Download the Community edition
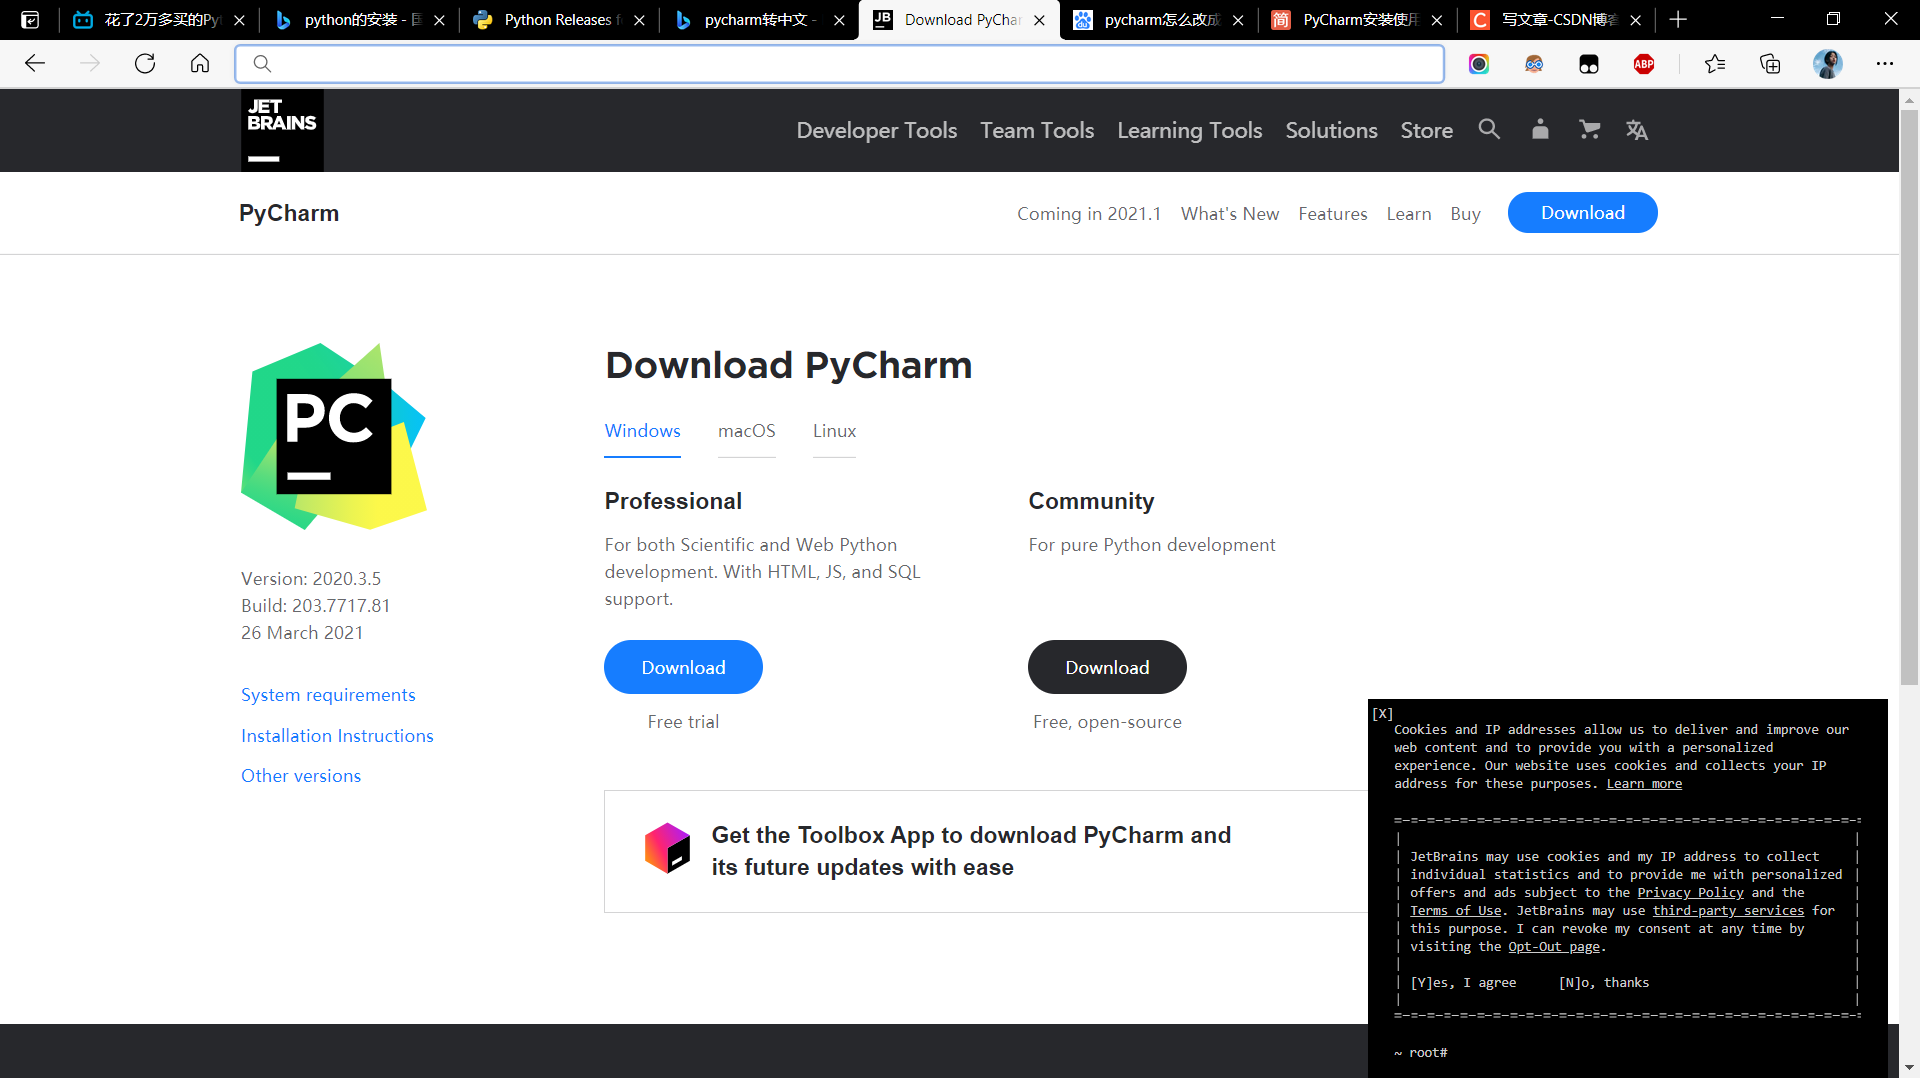 click(x=1107, y=667)
